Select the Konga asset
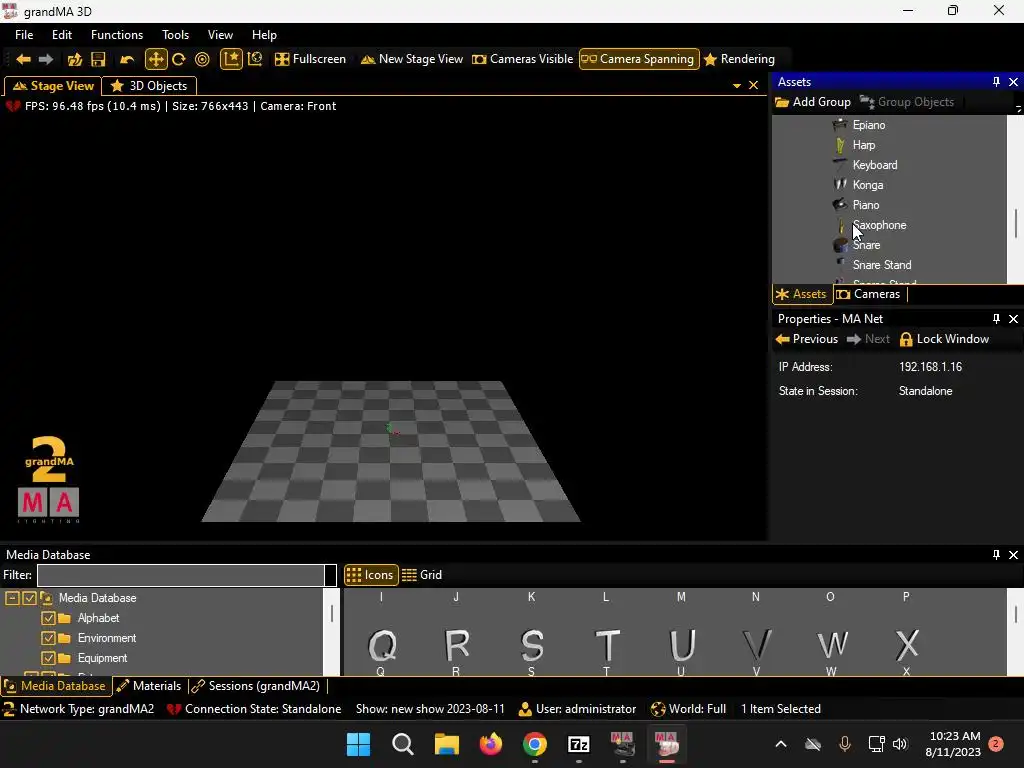Image resolution: width=1024 pixels, height=768 pixels. [x=867, y=185]
